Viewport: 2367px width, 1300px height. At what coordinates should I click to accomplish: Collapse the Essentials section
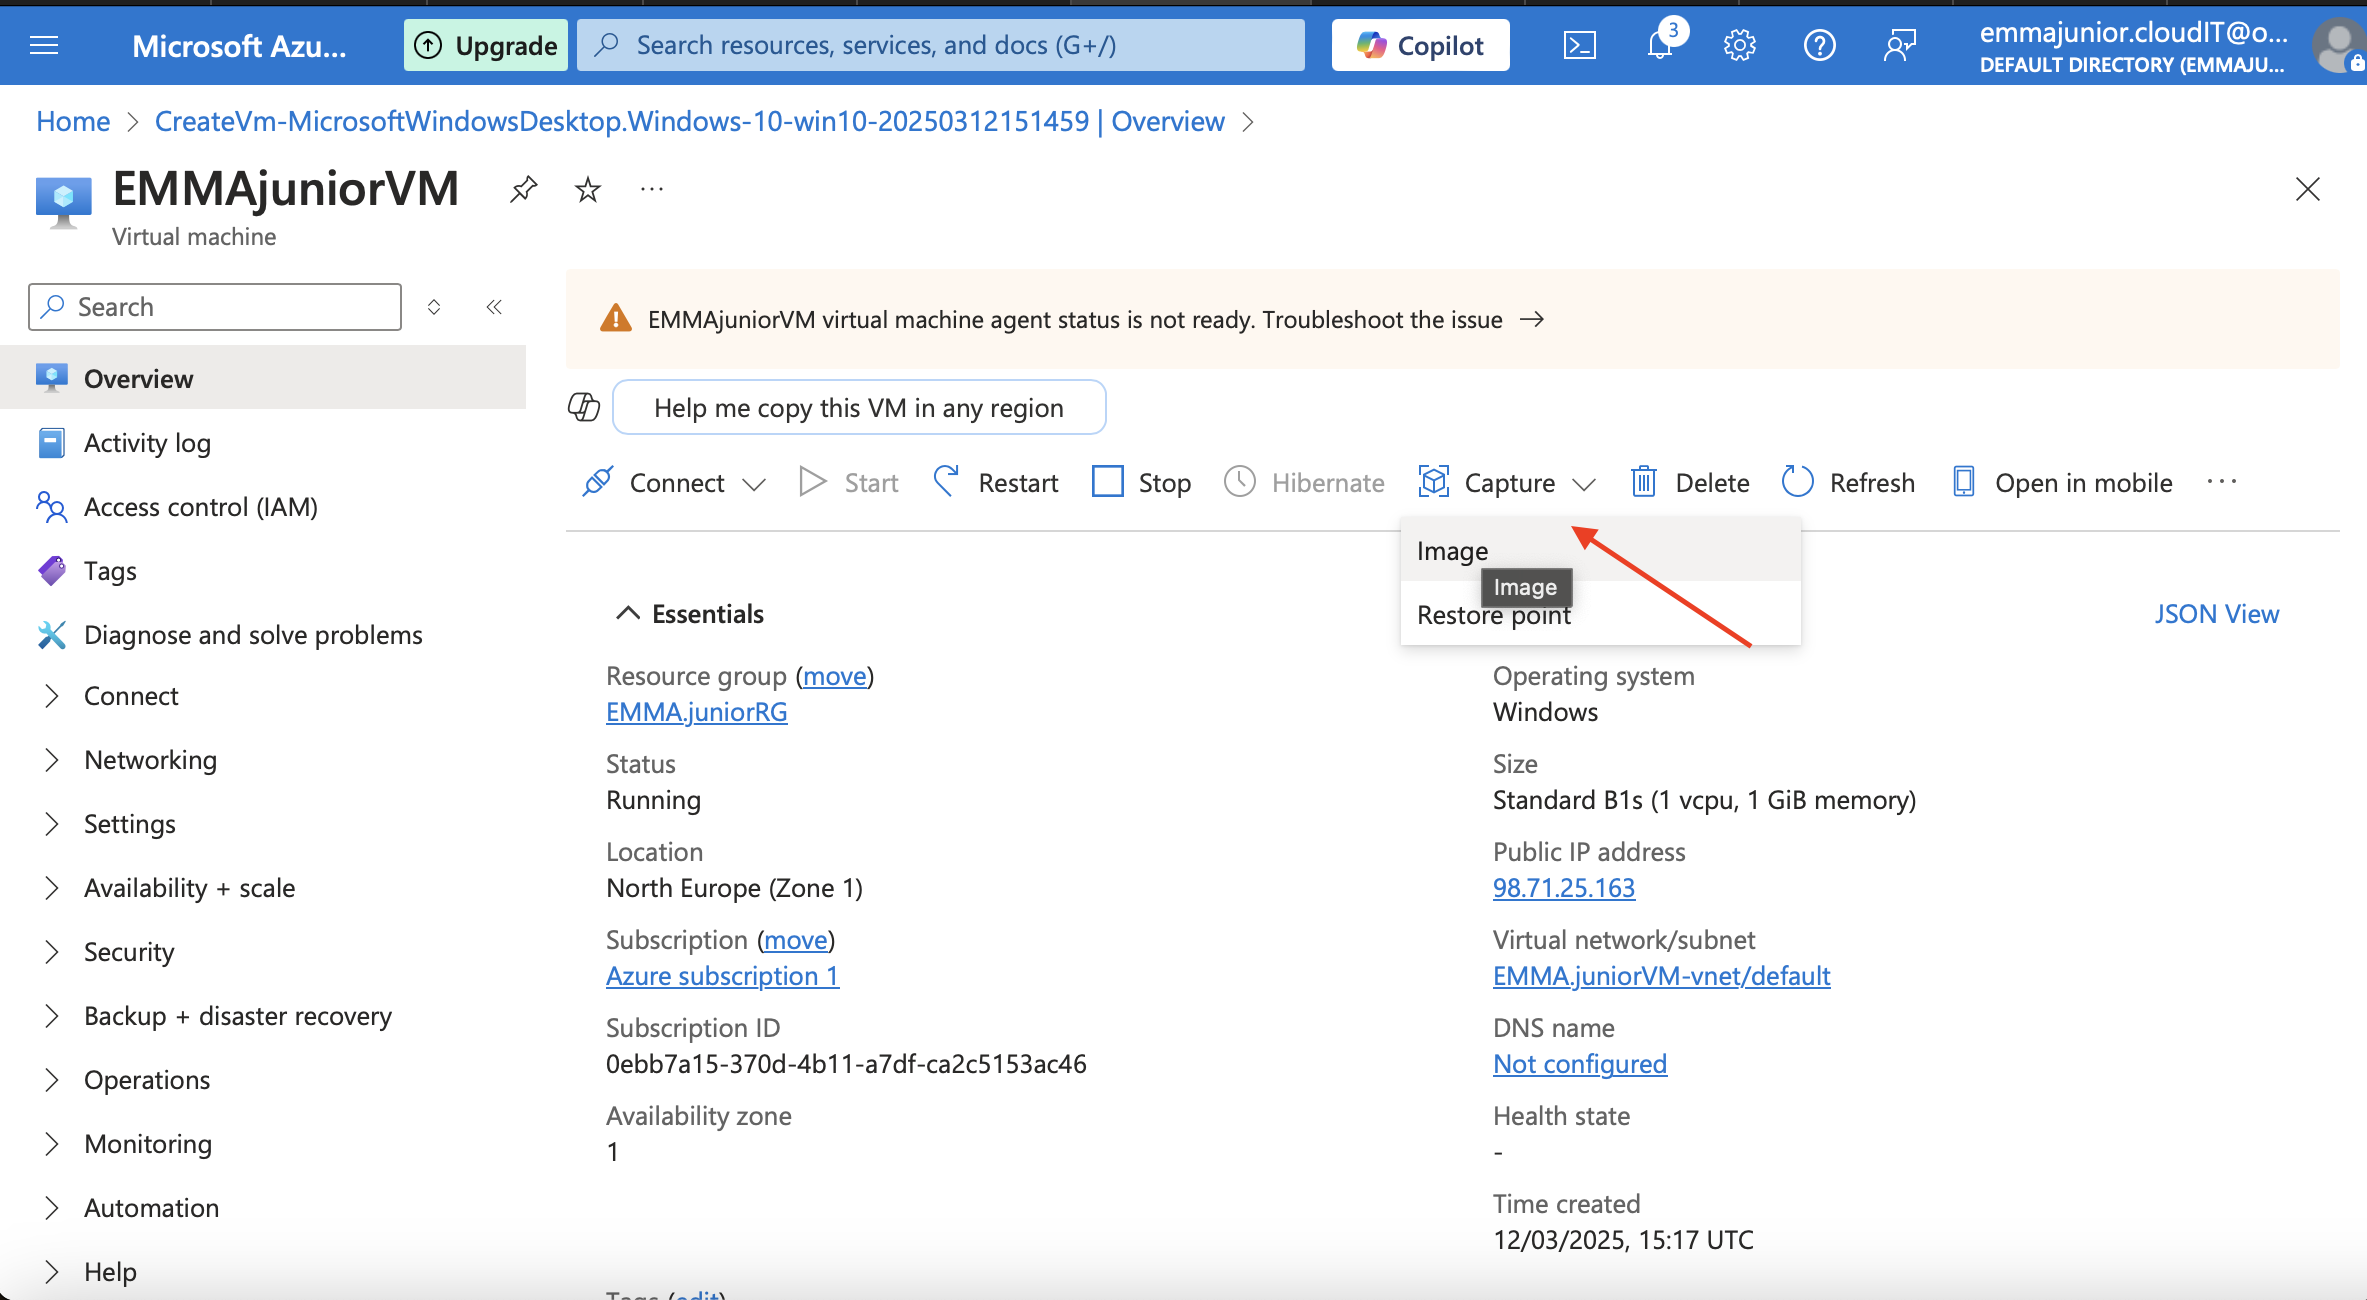point(689,613)
